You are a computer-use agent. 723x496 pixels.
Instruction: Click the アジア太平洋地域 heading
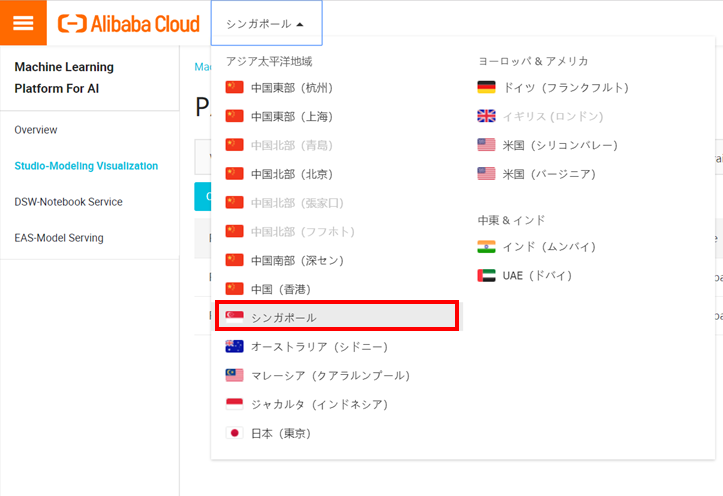pyautogui.click(x=269, y=61)
